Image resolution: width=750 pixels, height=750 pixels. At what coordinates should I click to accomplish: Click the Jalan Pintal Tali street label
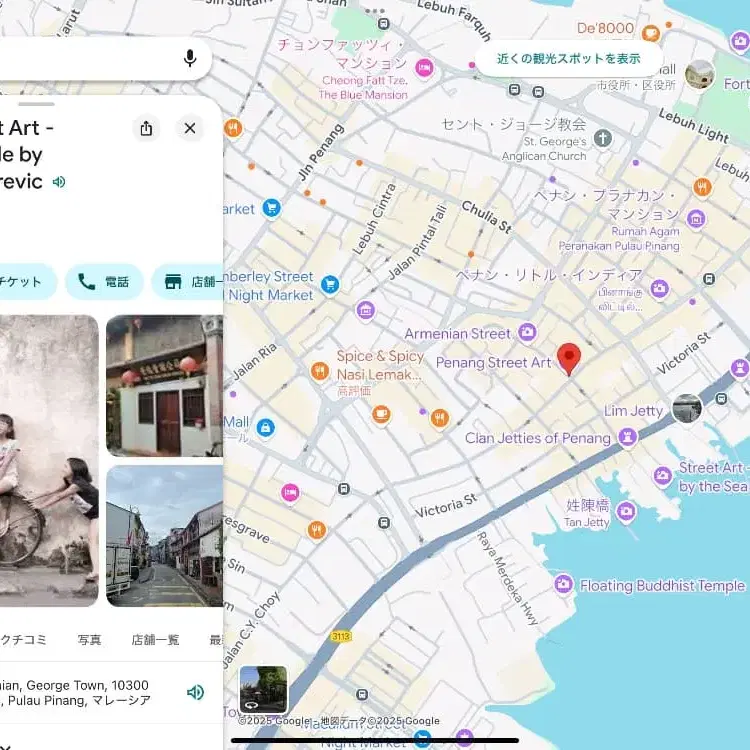click(x=417, y=242)
